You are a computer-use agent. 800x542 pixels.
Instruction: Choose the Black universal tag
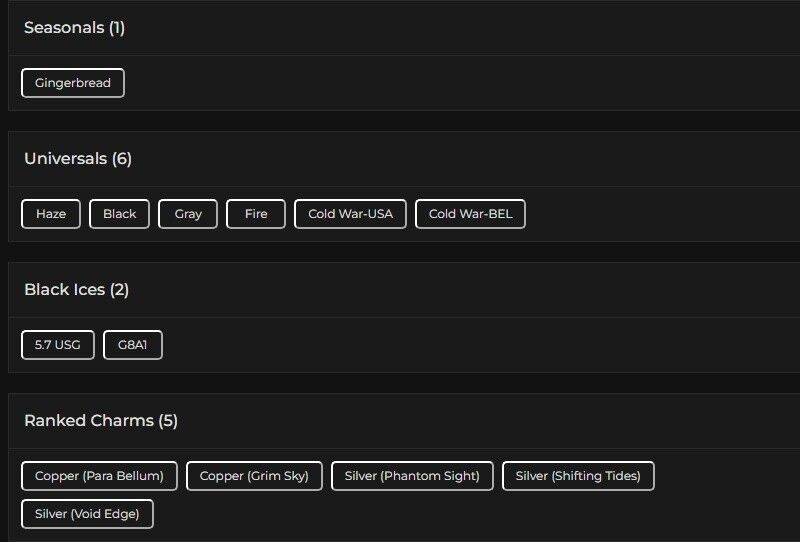[120, 214]
